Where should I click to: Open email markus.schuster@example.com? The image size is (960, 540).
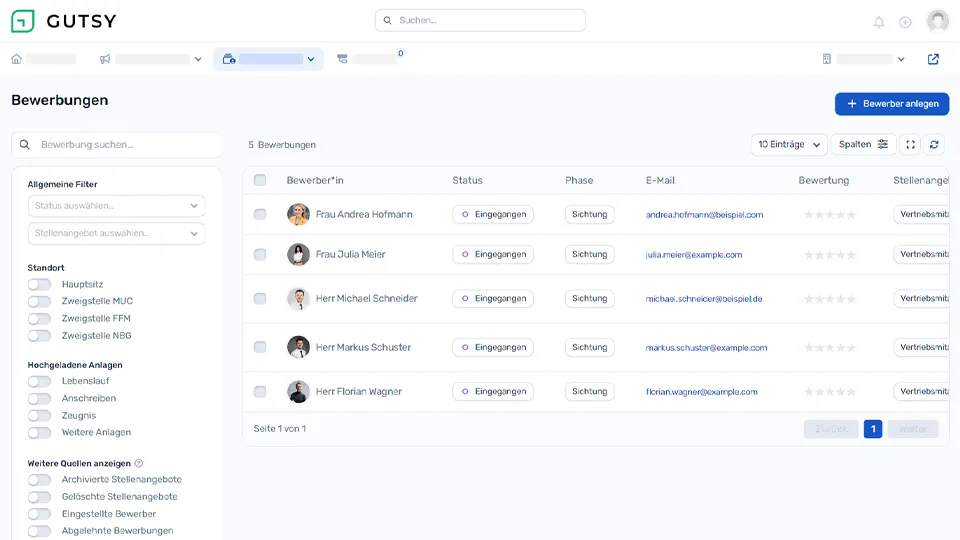coord(706,348)
